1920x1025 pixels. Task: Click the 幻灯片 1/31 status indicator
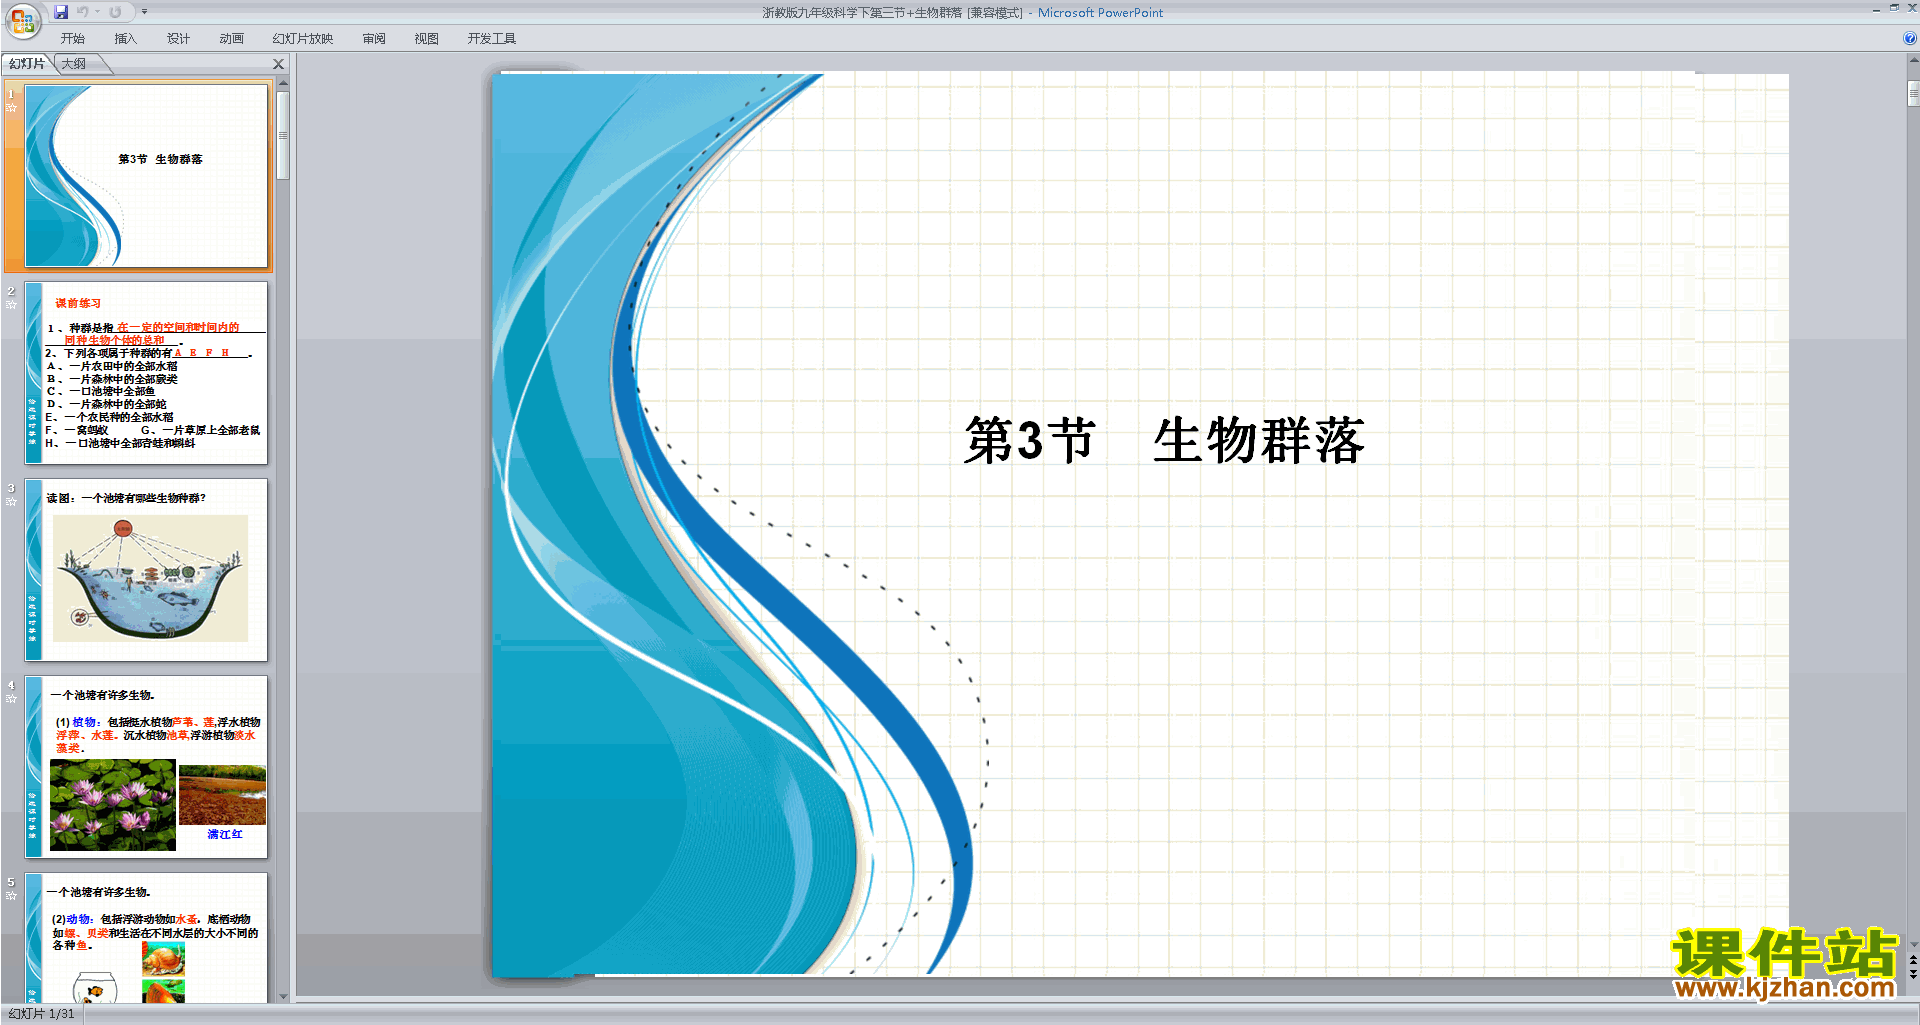(41, 1014)
